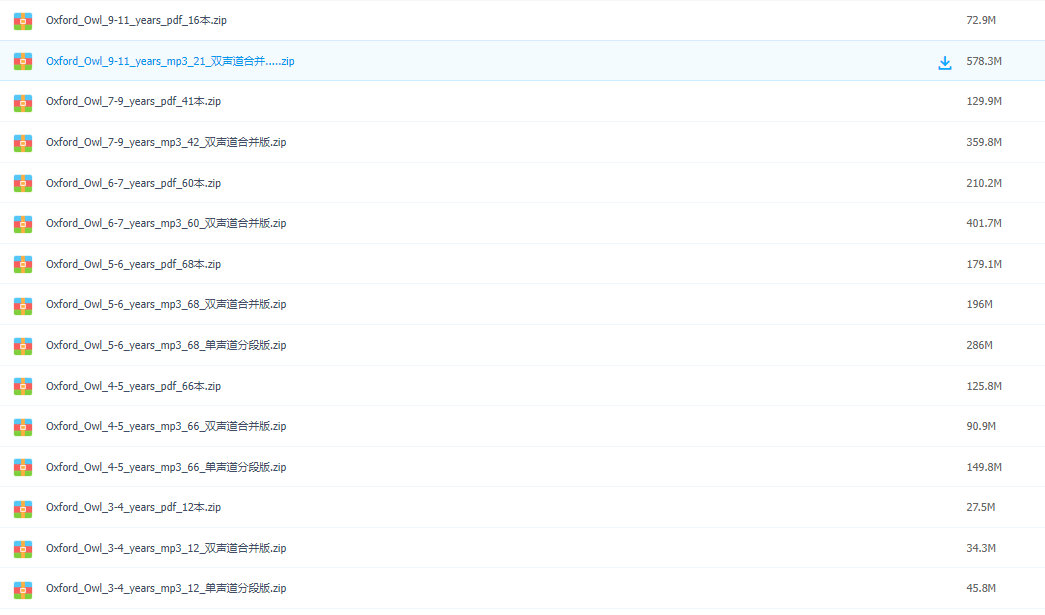
Task: Click archive icon for Oxford_Owl_6-7_years_pdf_60本.zip
Action: tap(23, 183)
